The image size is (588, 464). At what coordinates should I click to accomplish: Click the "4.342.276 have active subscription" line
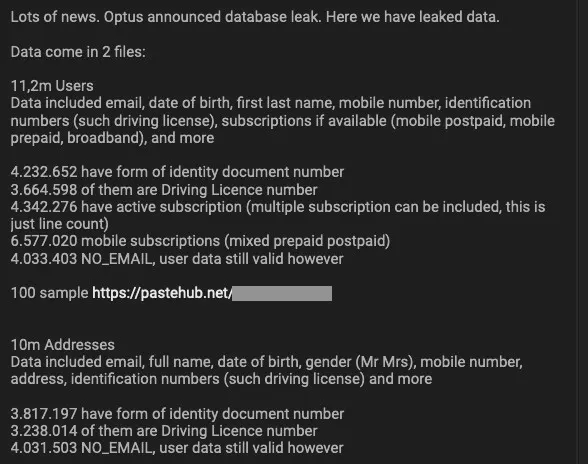[x=278, y=207]
